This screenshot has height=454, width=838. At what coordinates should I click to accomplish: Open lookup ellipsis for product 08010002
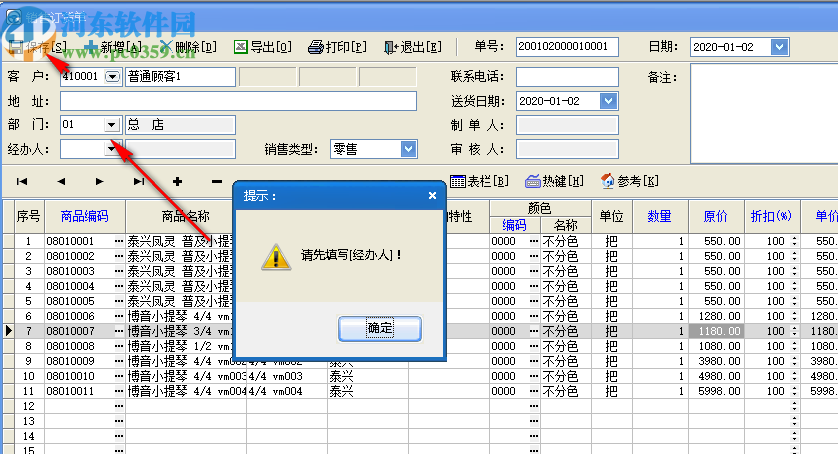(x=119, y=256)
